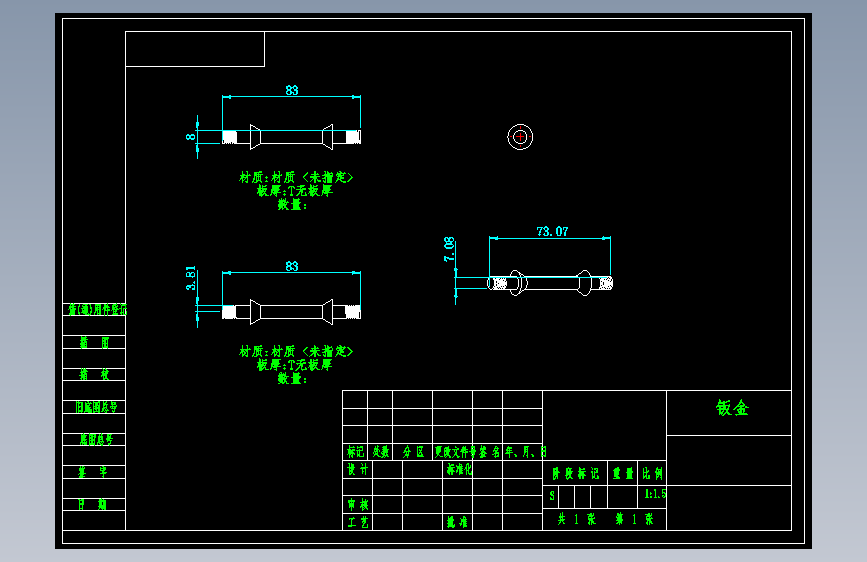Click the '旧底图总号' side label

coord(96,408)
